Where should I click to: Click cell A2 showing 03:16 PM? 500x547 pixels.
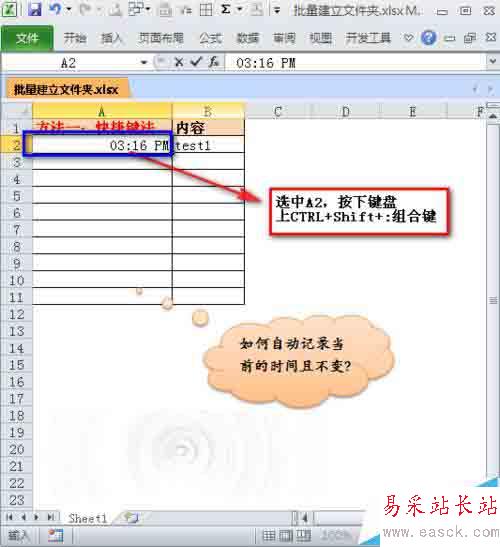(x=101, y=145)
